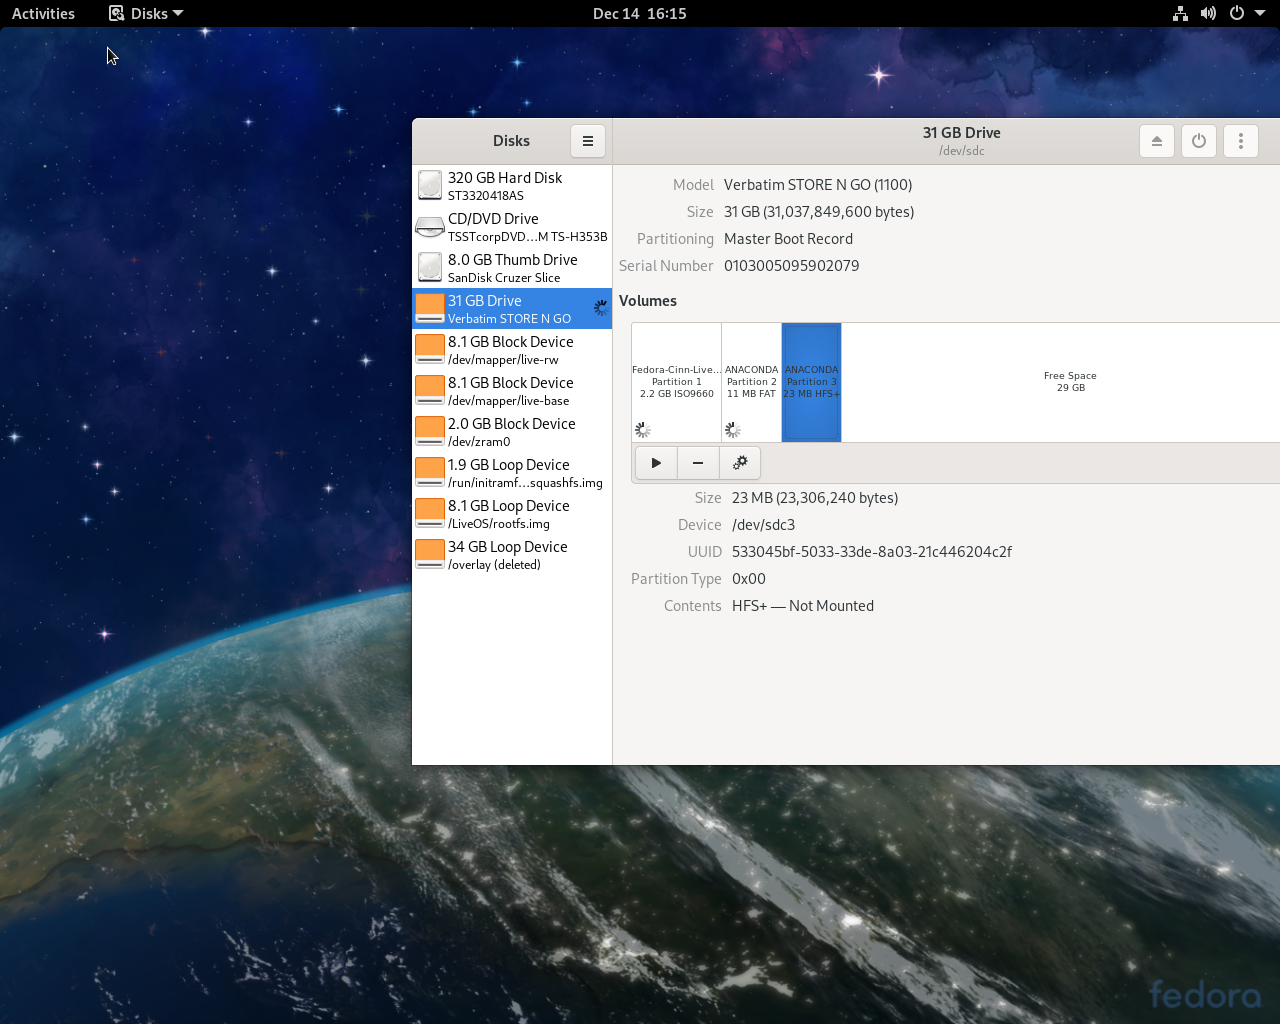The height and width of the screenshot is (1024, 1280).
Task: Click the spinner in Partition 1 volume
Action: tap(643, 430)
